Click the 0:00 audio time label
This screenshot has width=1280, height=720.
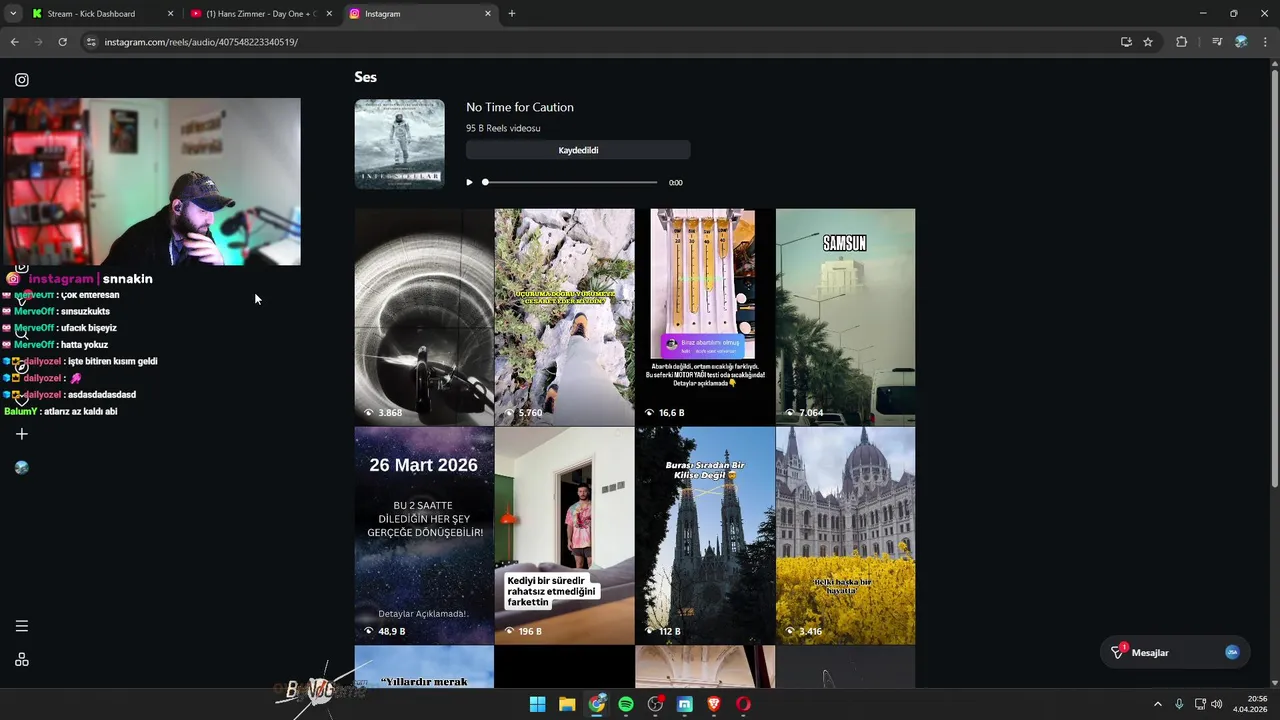676,183
